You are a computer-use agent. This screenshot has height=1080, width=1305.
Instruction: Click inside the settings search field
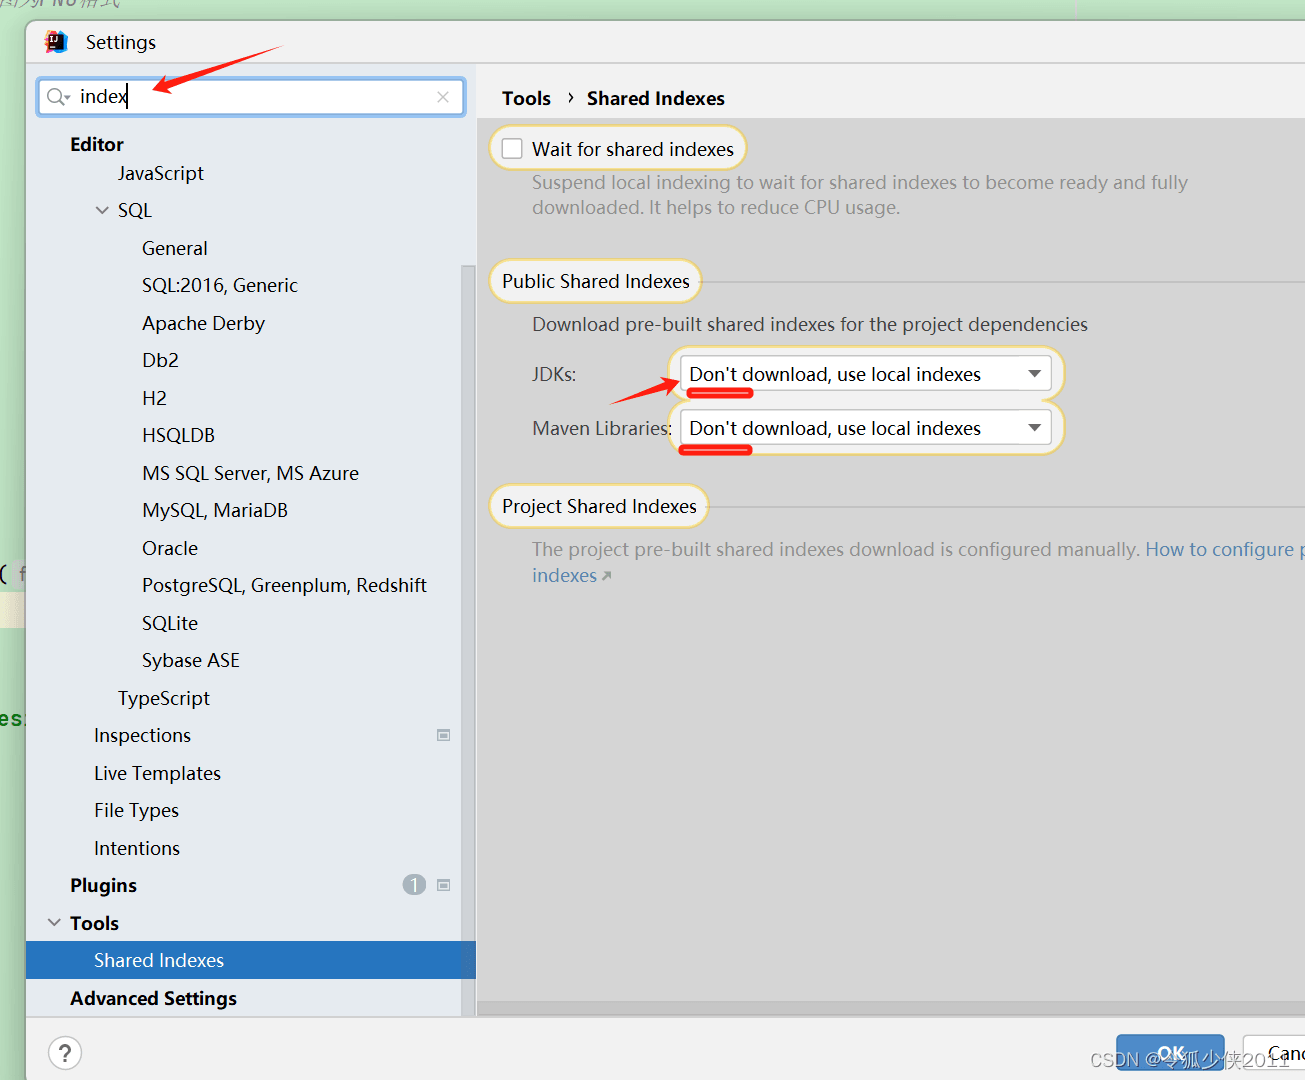point(251,97)
